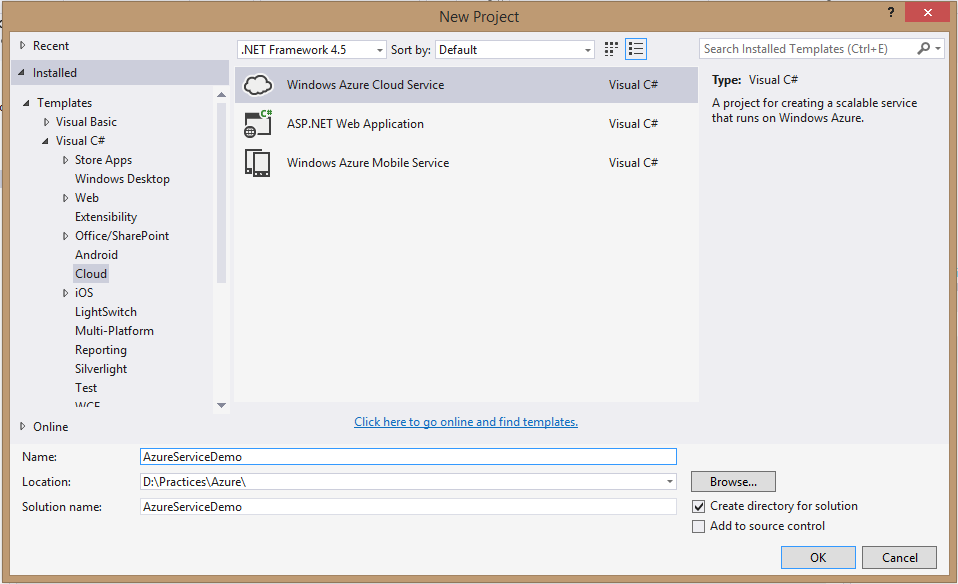This screenshot has width=958, height=584.
Task: Open the Location path dropdown arrow
Action: [x=670, y=482]
